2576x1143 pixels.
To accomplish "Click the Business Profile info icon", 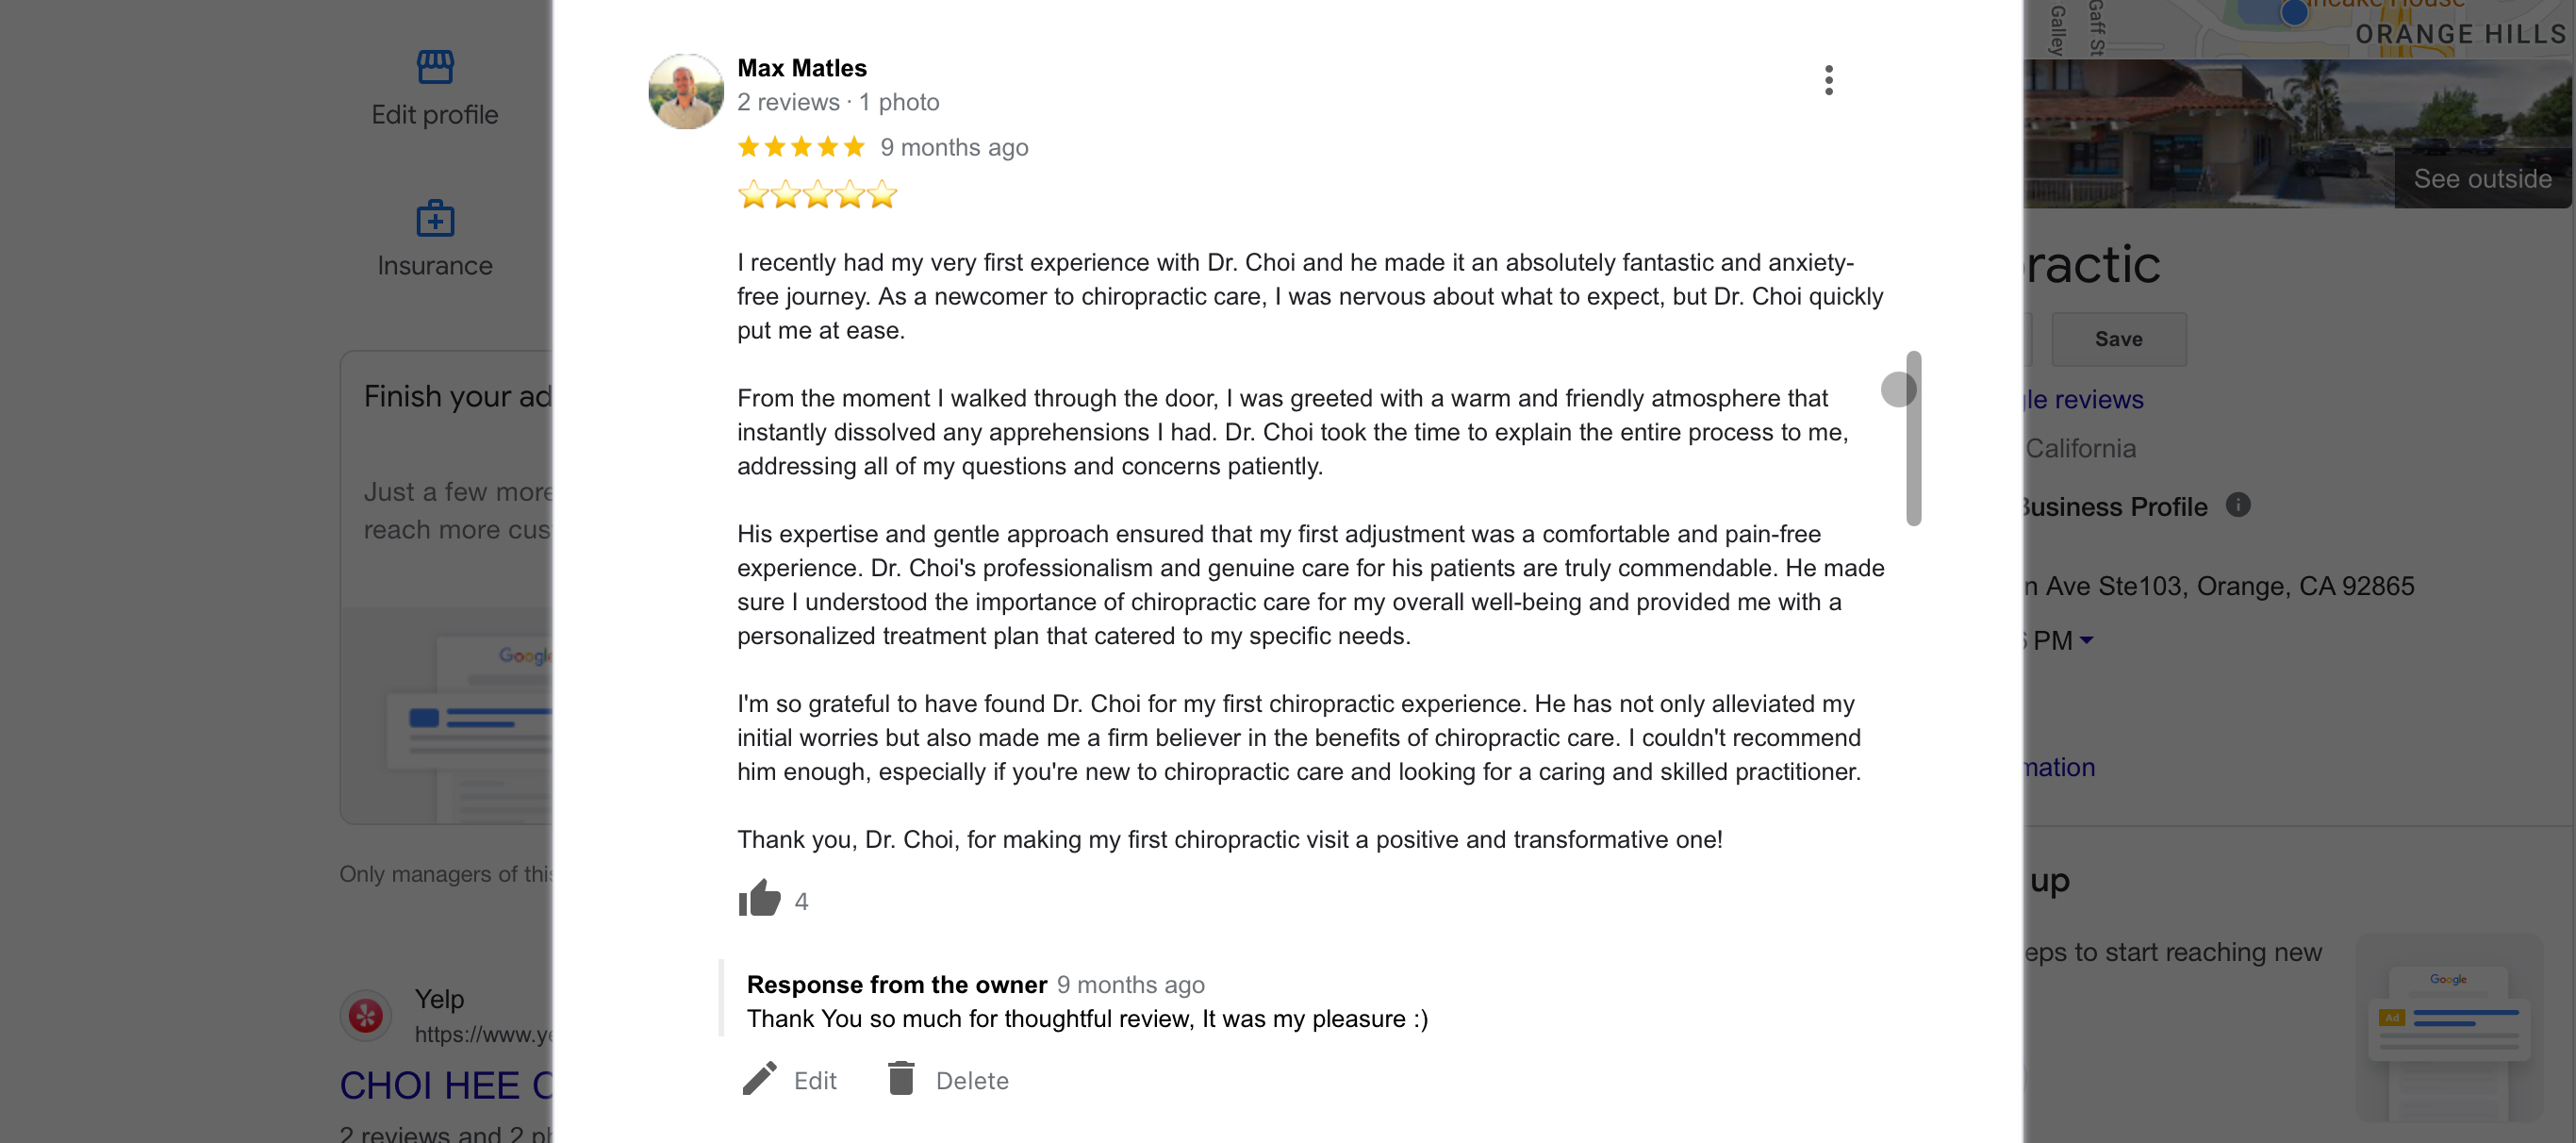I will click(2238, 505).
